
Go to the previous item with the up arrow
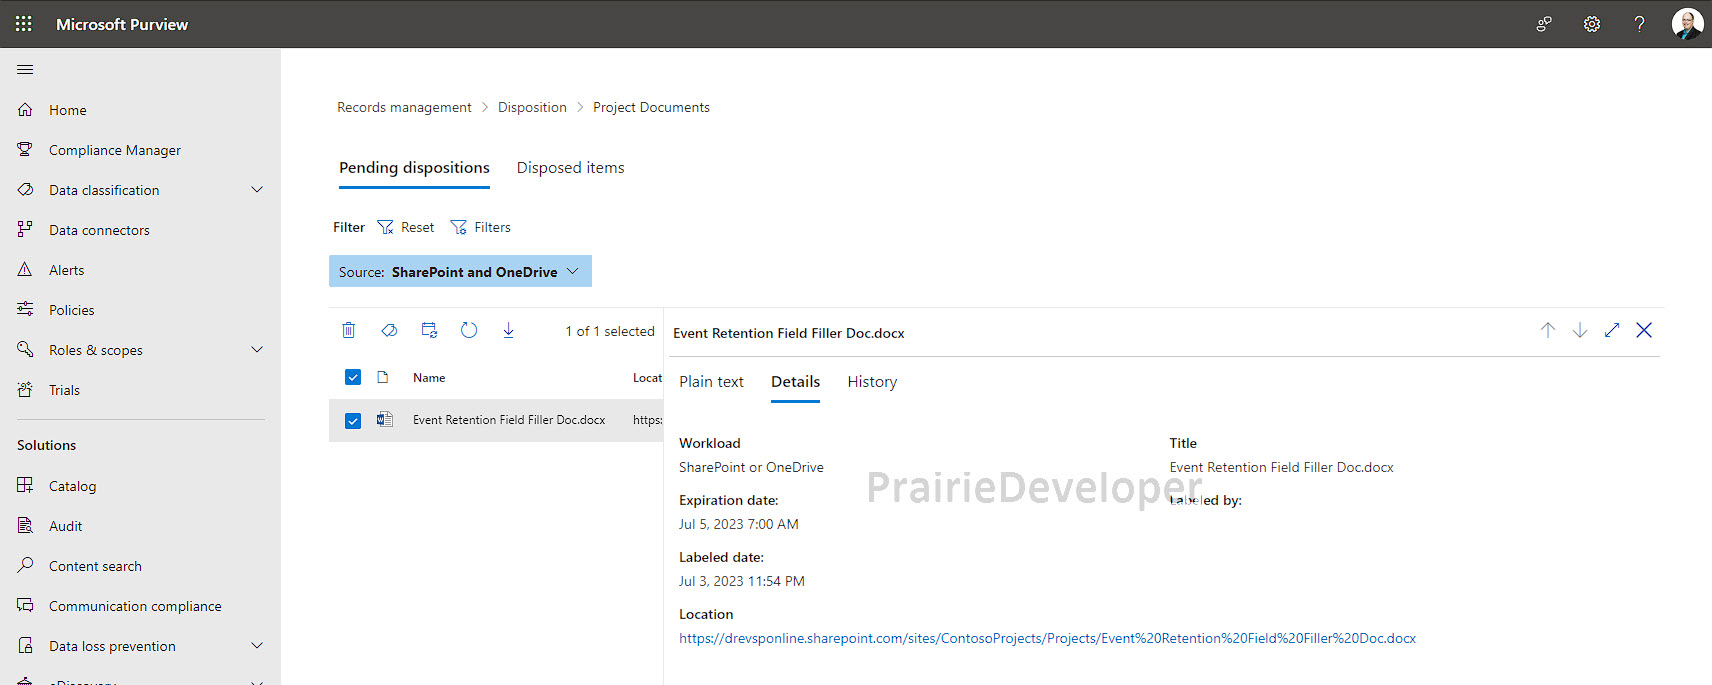point(1548,330)
